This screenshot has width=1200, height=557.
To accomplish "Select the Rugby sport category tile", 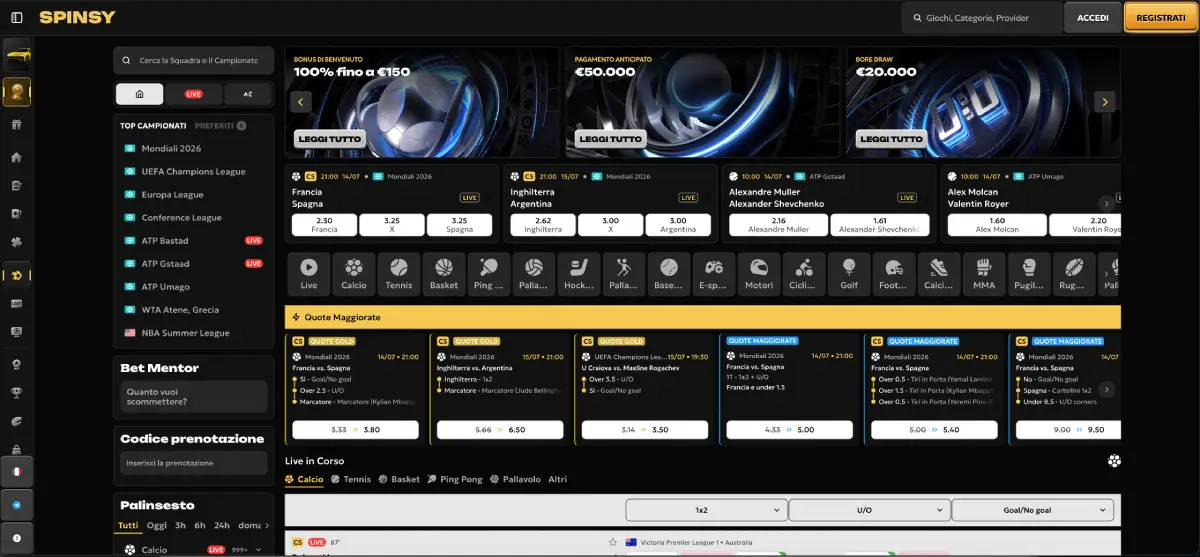I will tap(1074, 273).
